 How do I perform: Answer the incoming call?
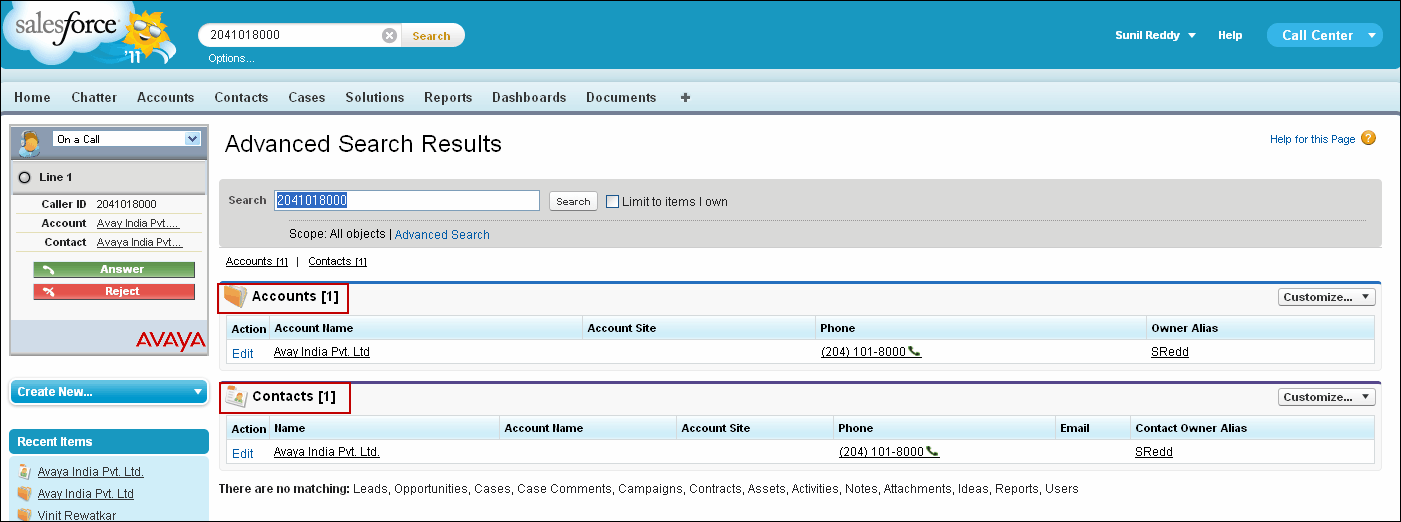pos(114,270)
